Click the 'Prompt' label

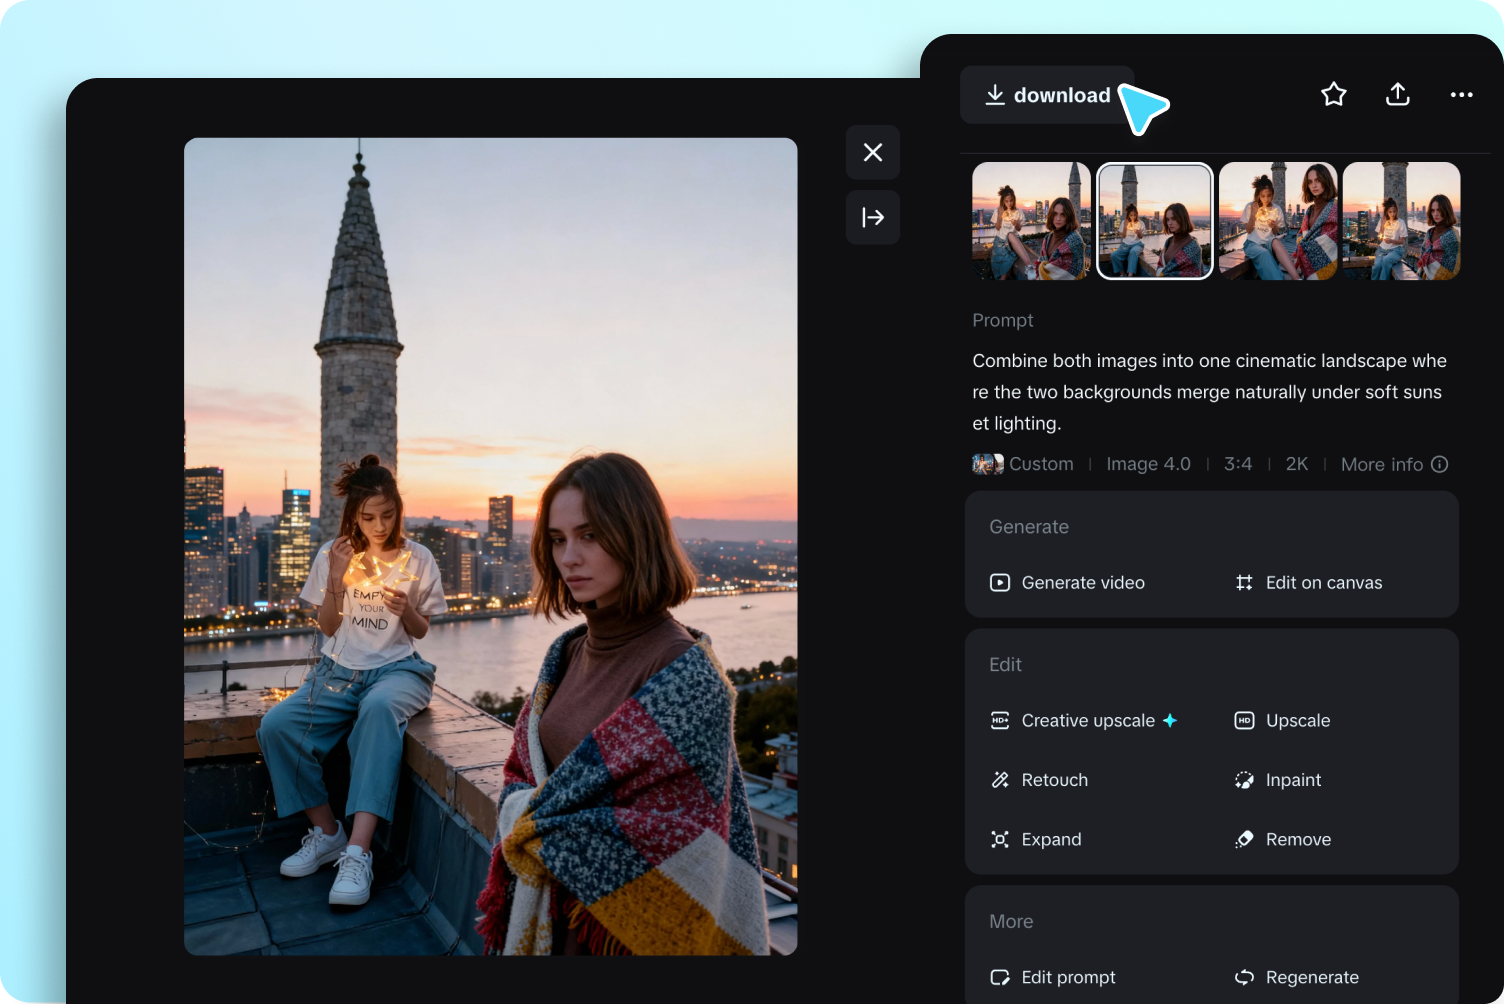1003,320
